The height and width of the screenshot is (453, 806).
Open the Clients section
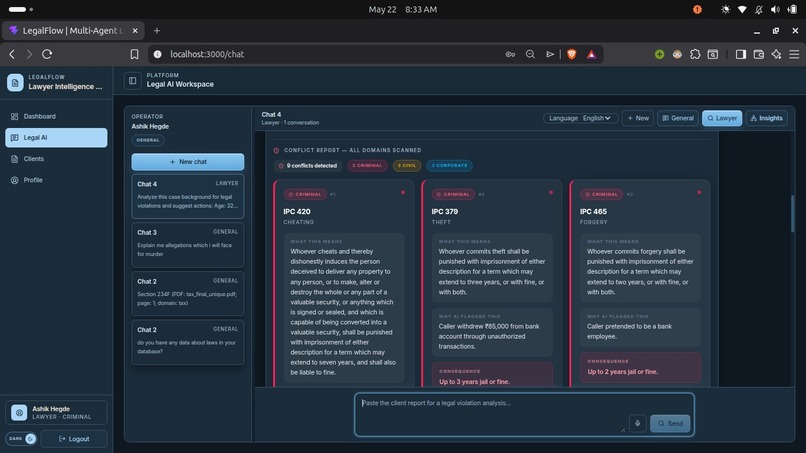56,159
